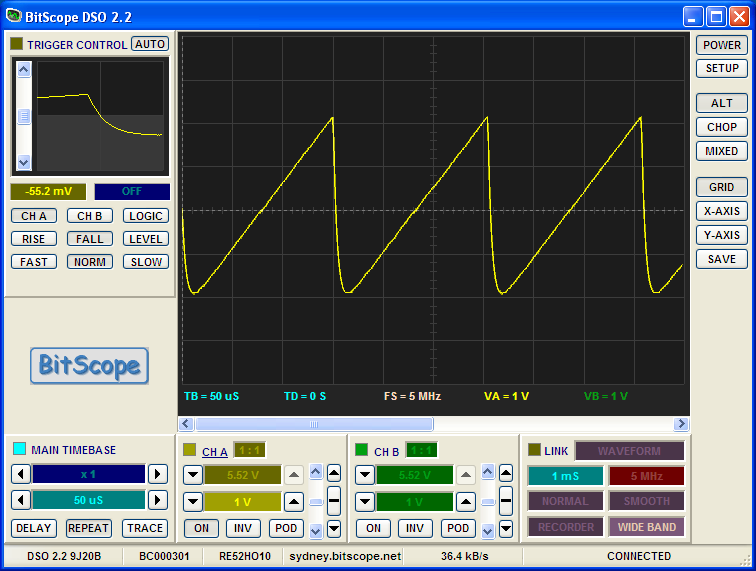Click the OFF trigger field

(132, 191)
